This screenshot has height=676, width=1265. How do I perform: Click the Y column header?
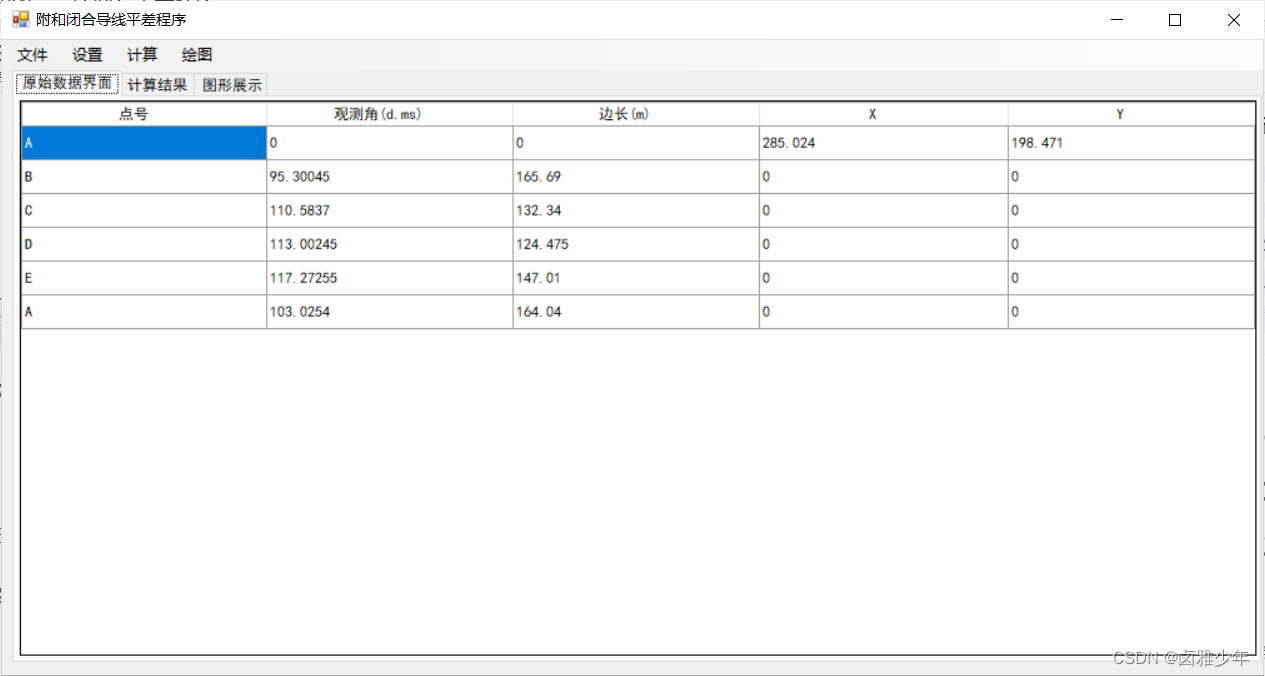click(x=1131, y=114)
